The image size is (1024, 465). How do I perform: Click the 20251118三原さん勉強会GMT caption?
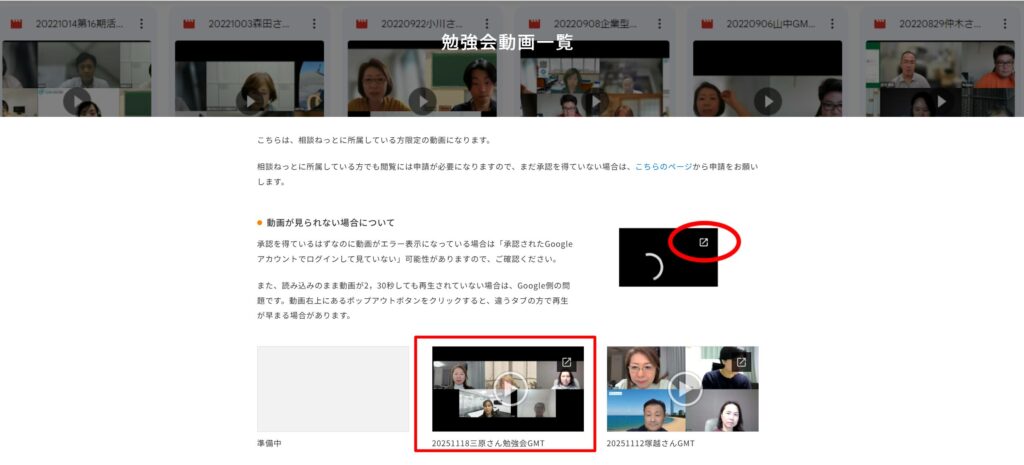click(x=488, y=443)
